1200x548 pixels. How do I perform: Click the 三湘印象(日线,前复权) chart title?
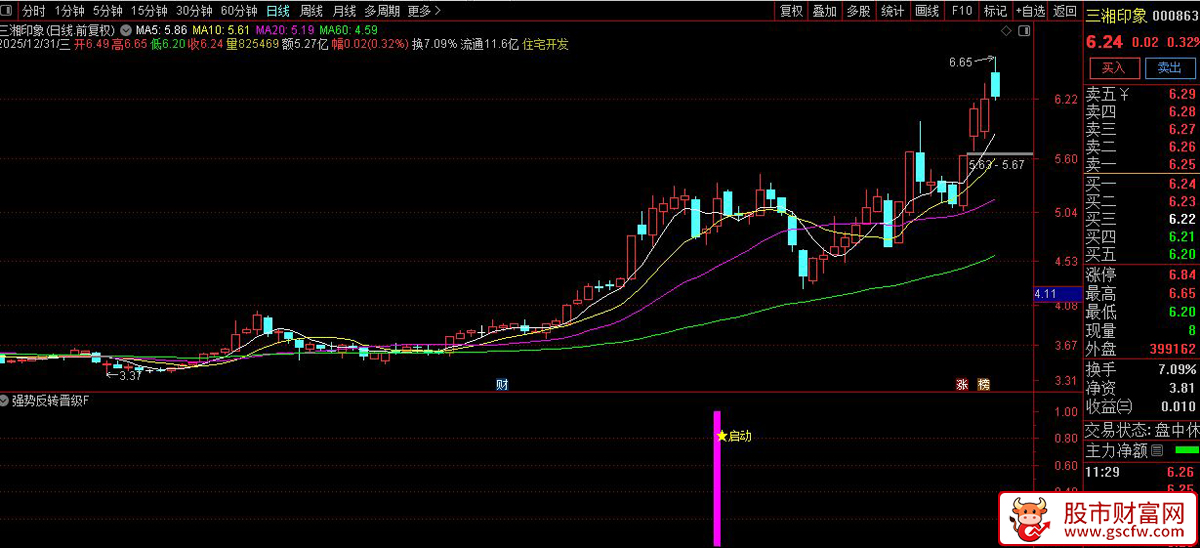click(58, 31)
